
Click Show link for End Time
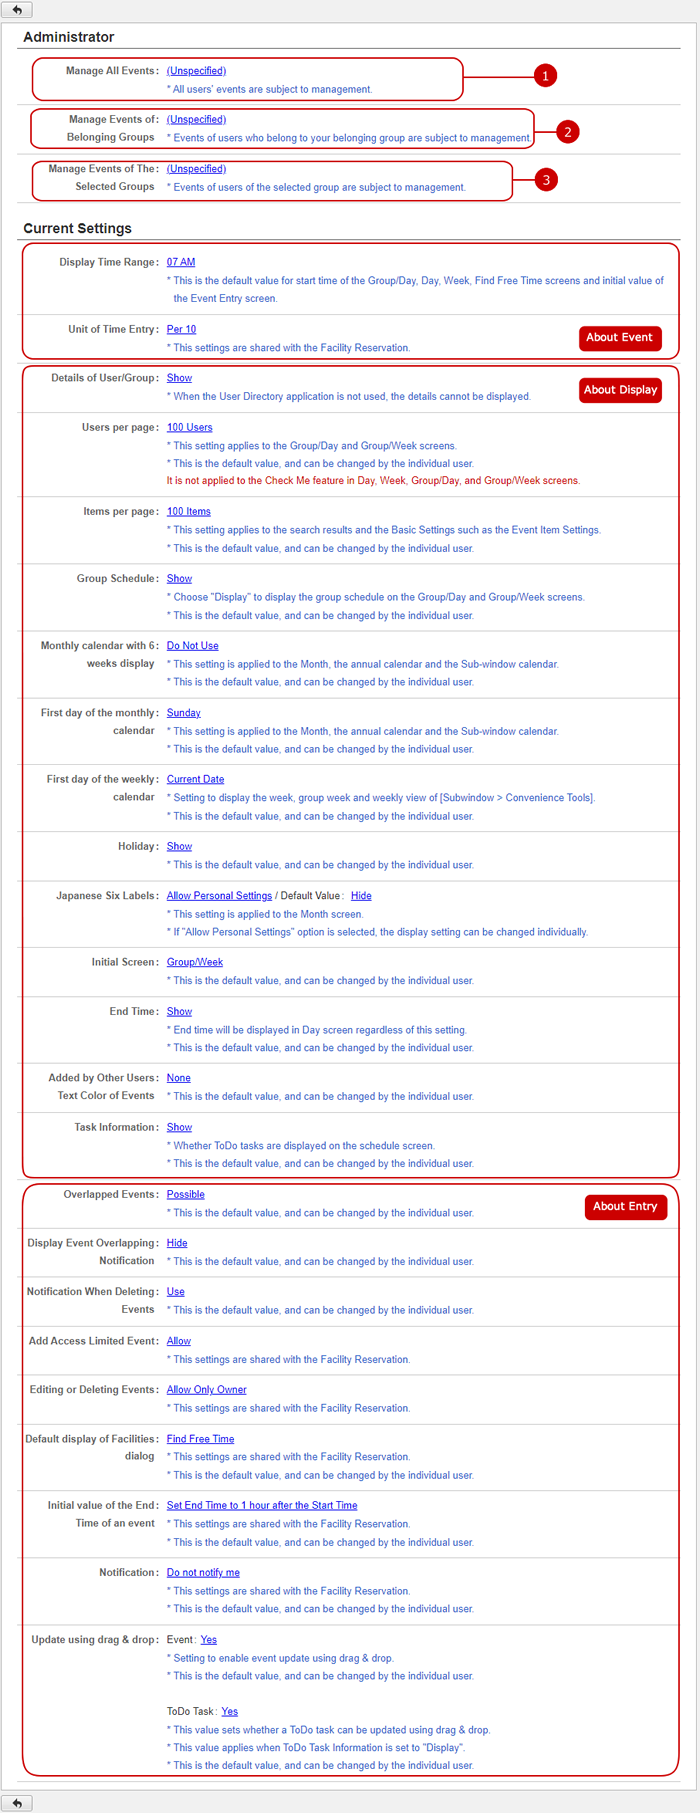point(179,1012)
